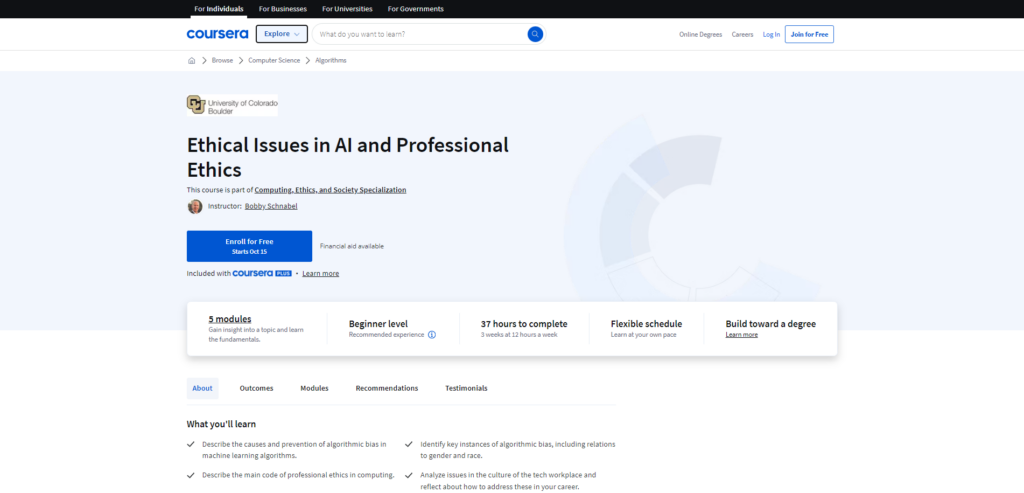1024x493 pixels.
Task: Switch to For Businesses tab
Action: click(283, 9)
